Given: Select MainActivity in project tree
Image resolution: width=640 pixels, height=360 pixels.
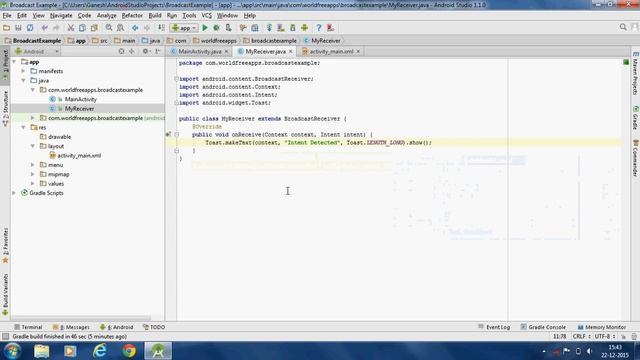Looking at the screenshot, I should 80,99.
